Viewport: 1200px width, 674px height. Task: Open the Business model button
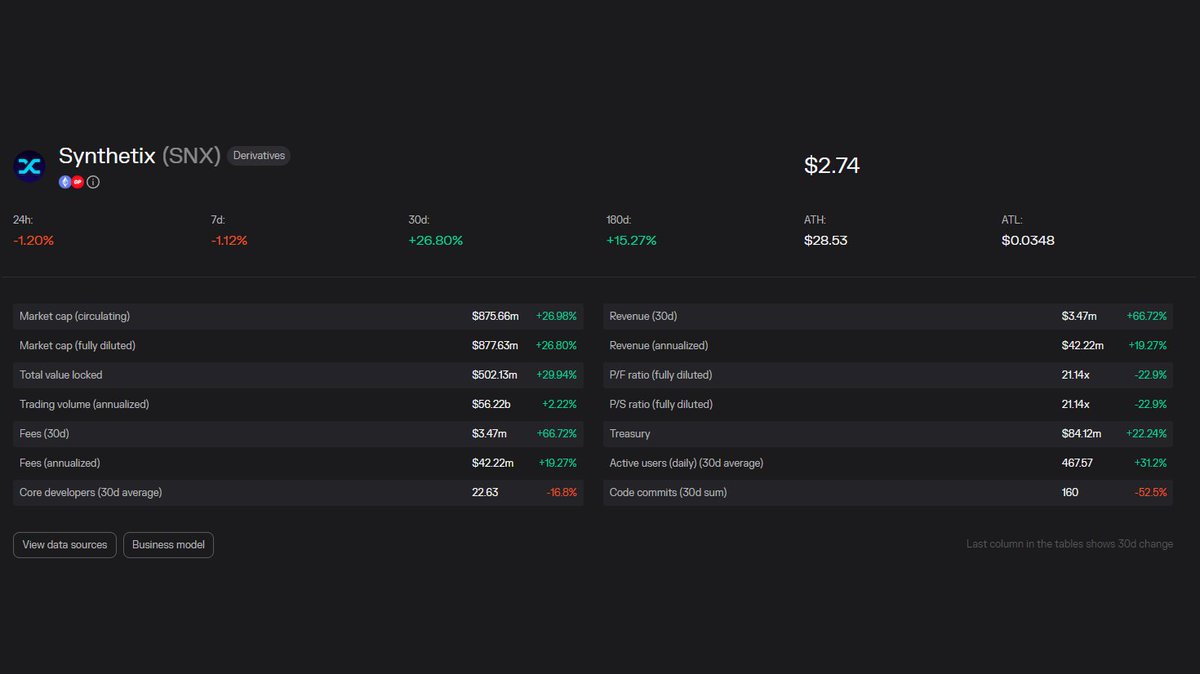point(168,545)
